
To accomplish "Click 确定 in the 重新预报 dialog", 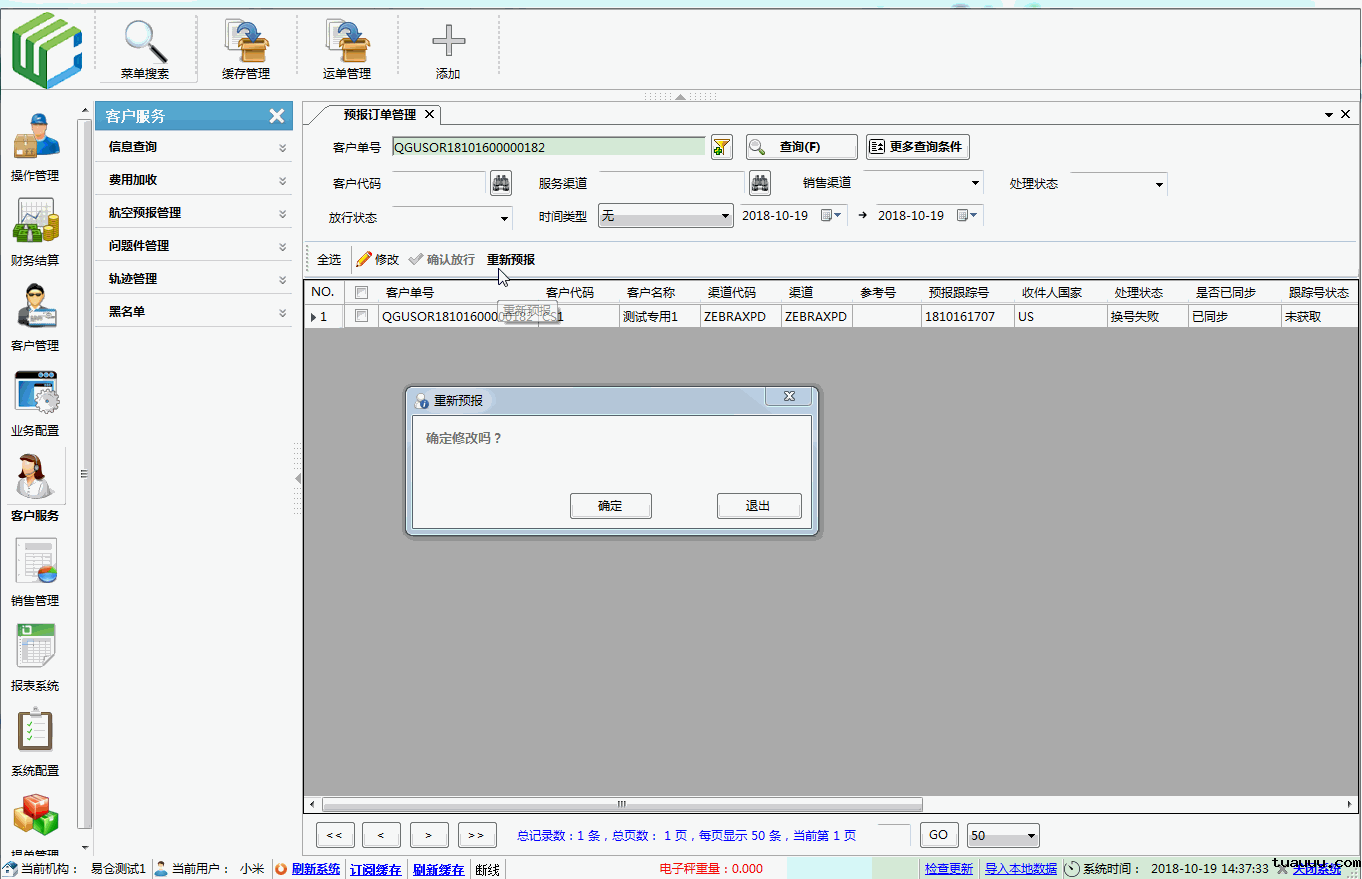I will pos(610,506).
